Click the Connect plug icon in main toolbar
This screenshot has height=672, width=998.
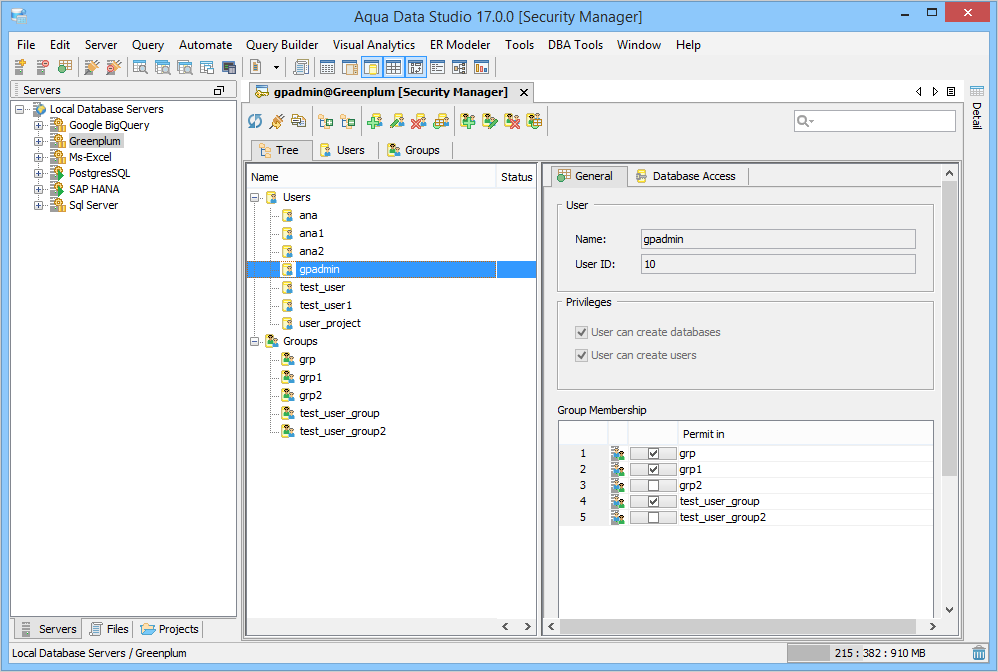[92, 67]
